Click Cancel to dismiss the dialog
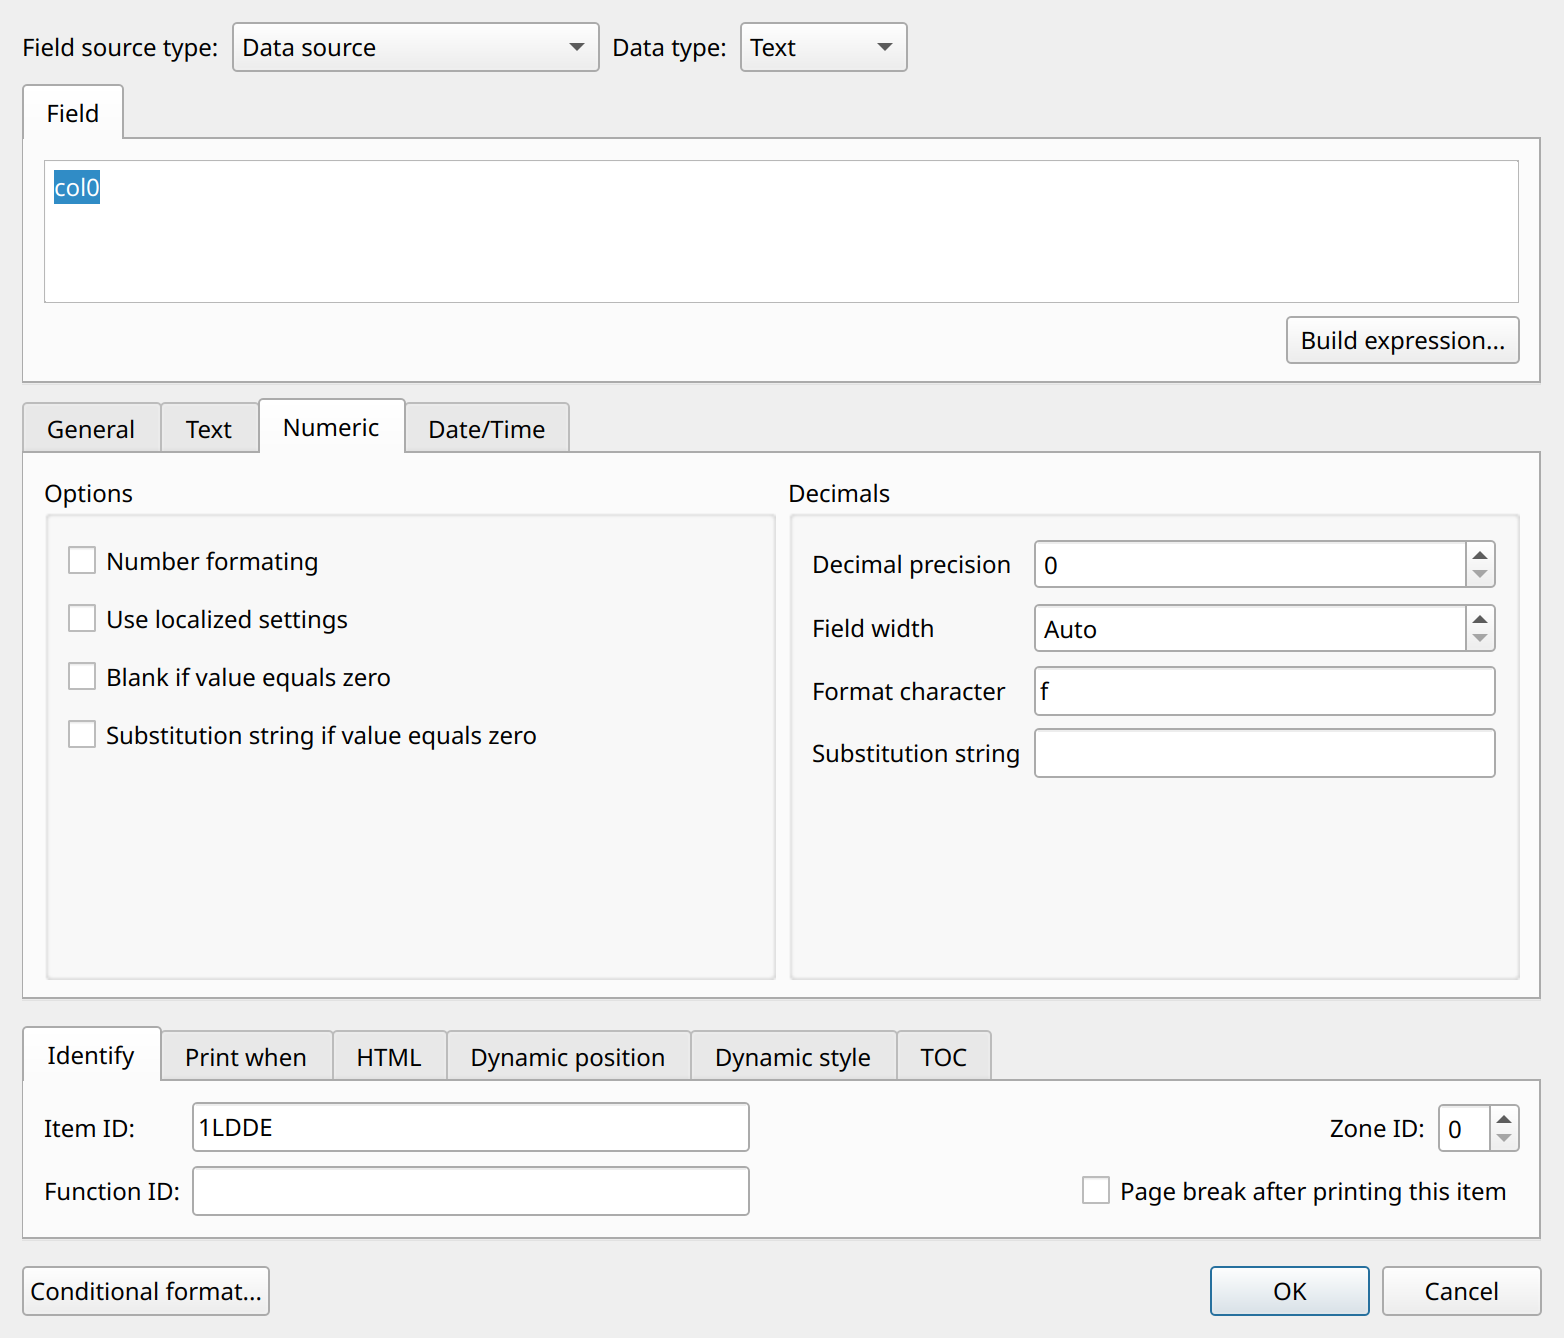 tap(1461, 1291)
